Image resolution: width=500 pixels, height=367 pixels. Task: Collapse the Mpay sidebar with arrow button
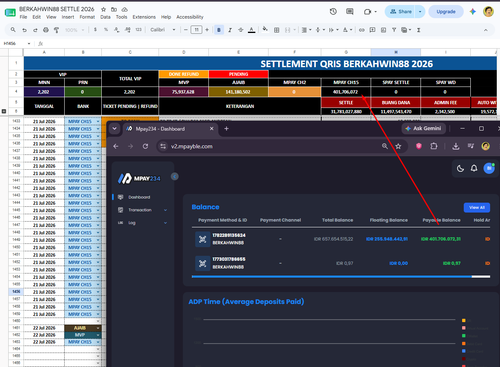[175, 177]
